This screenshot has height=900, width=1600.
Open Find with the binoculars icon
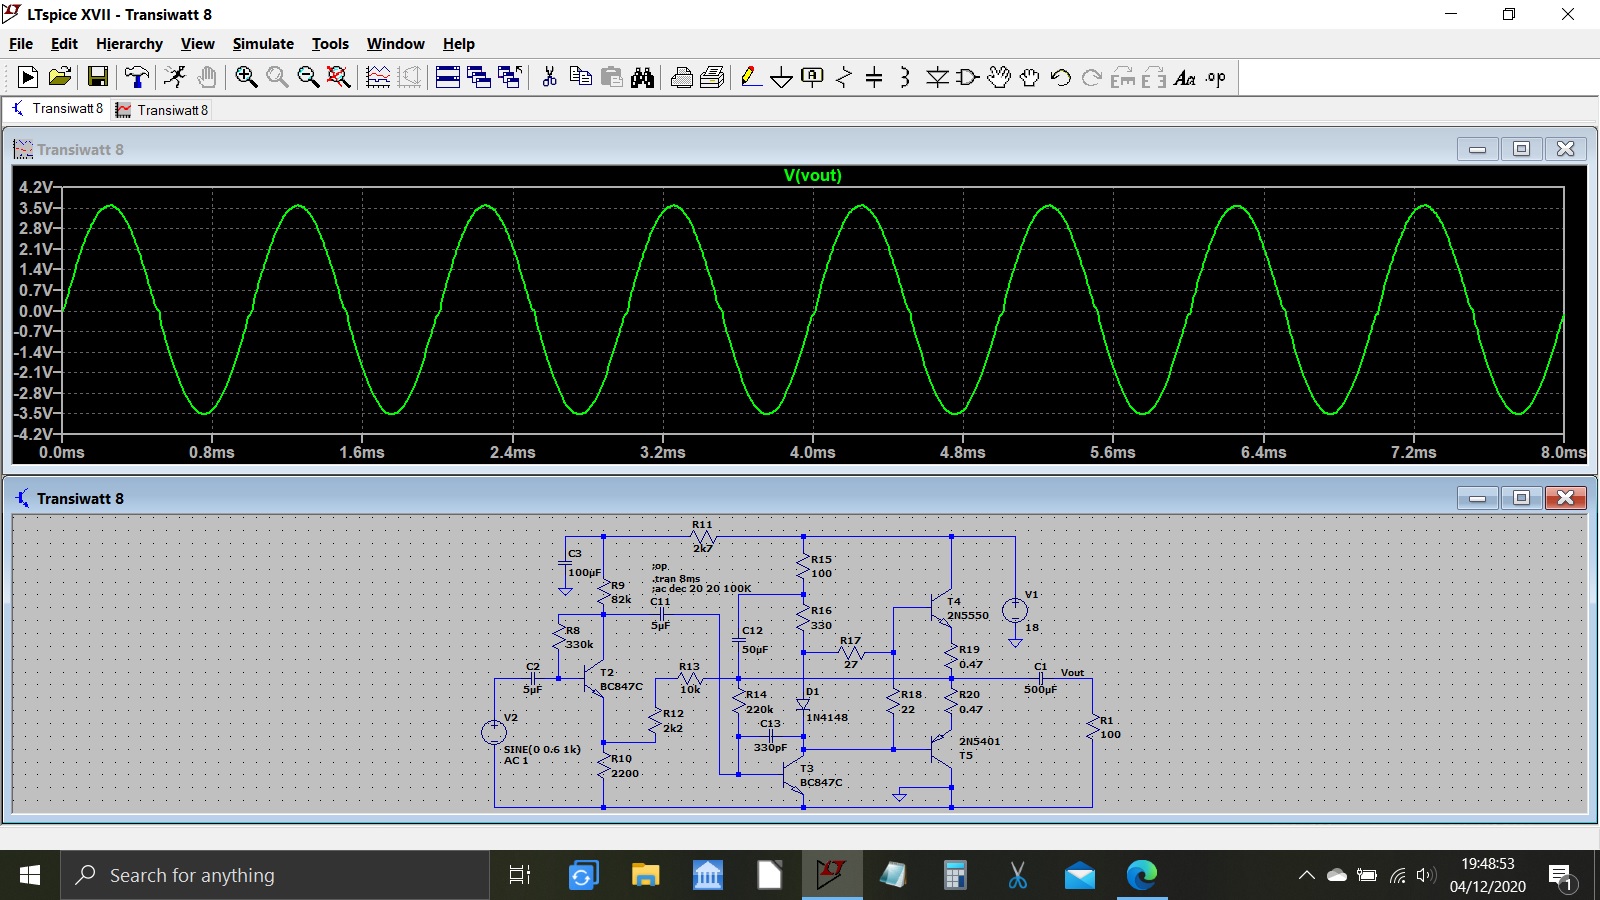(x=642, y=77)
